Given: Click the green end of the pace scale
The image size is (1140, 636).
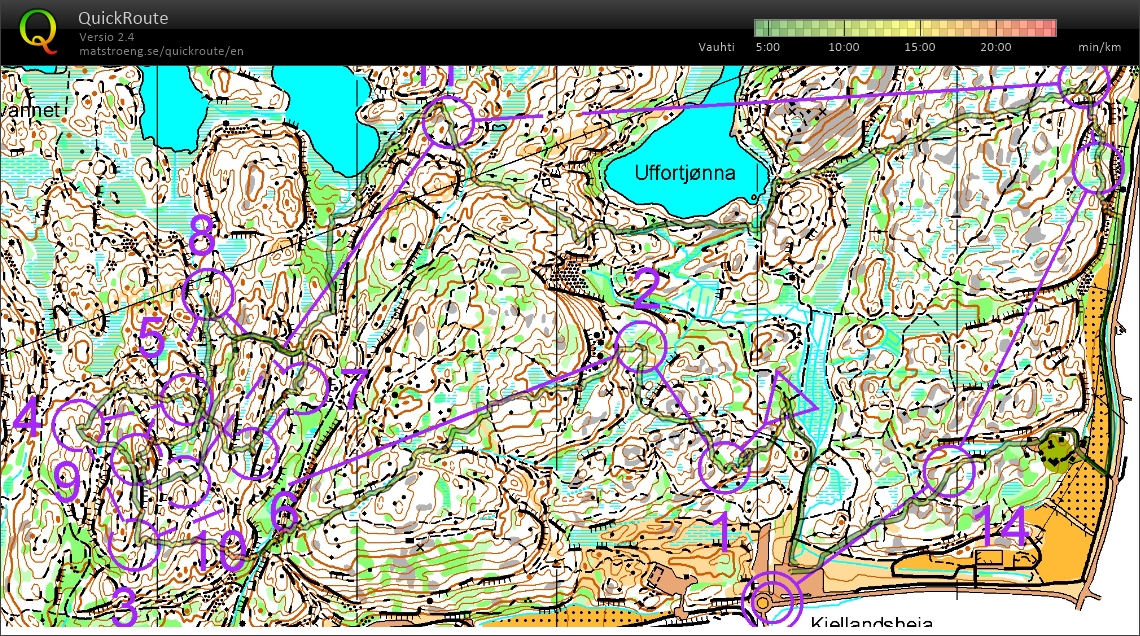Looking at the screenshot, I should tap(760, 28).
